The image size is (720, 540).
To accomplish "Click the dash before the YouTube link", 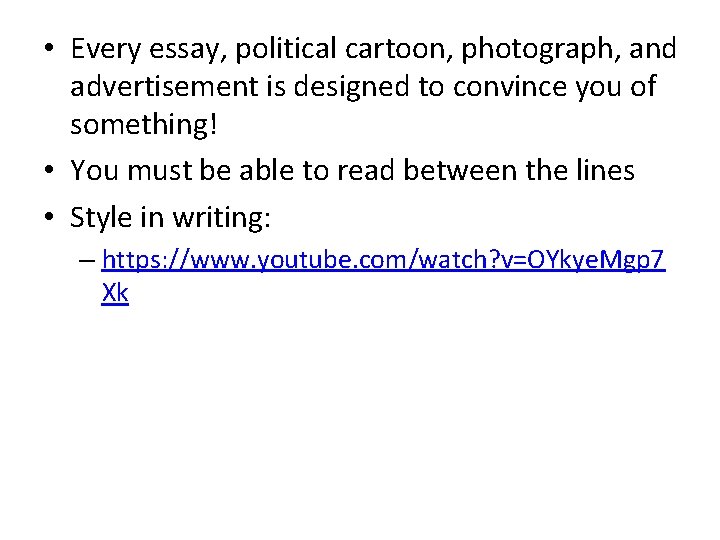I will tap(87, 261).
